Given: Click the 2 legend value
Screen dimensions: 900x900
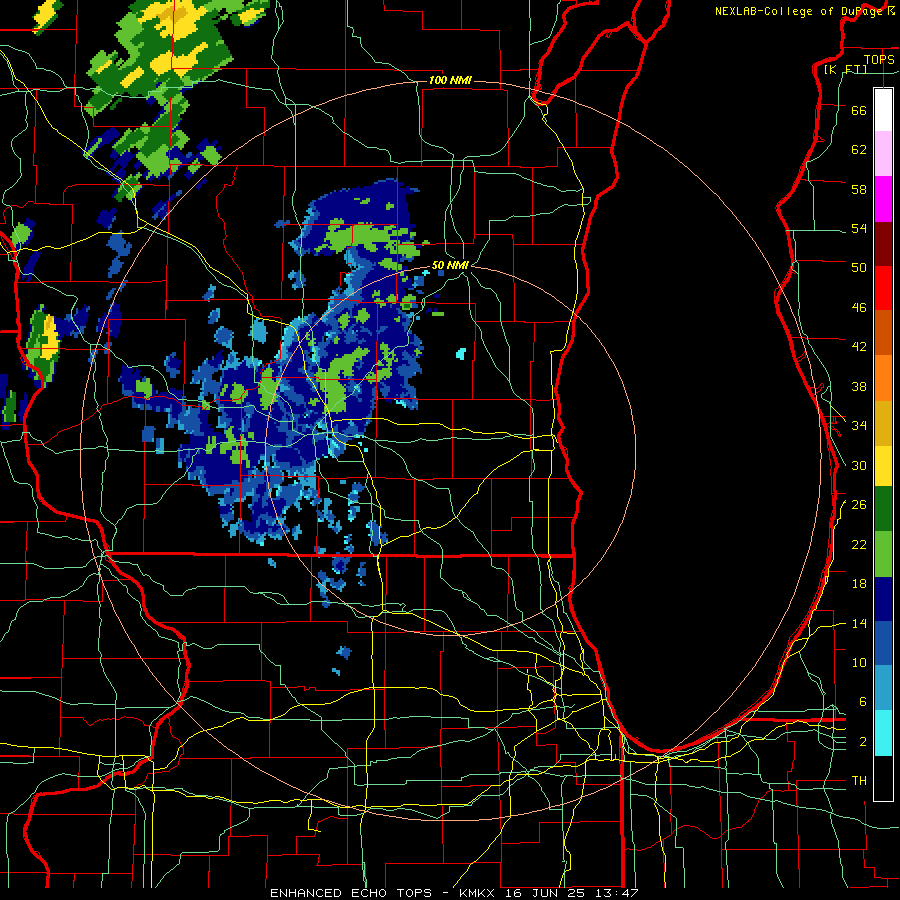Looking at the screenshot, I should (862, 742).
